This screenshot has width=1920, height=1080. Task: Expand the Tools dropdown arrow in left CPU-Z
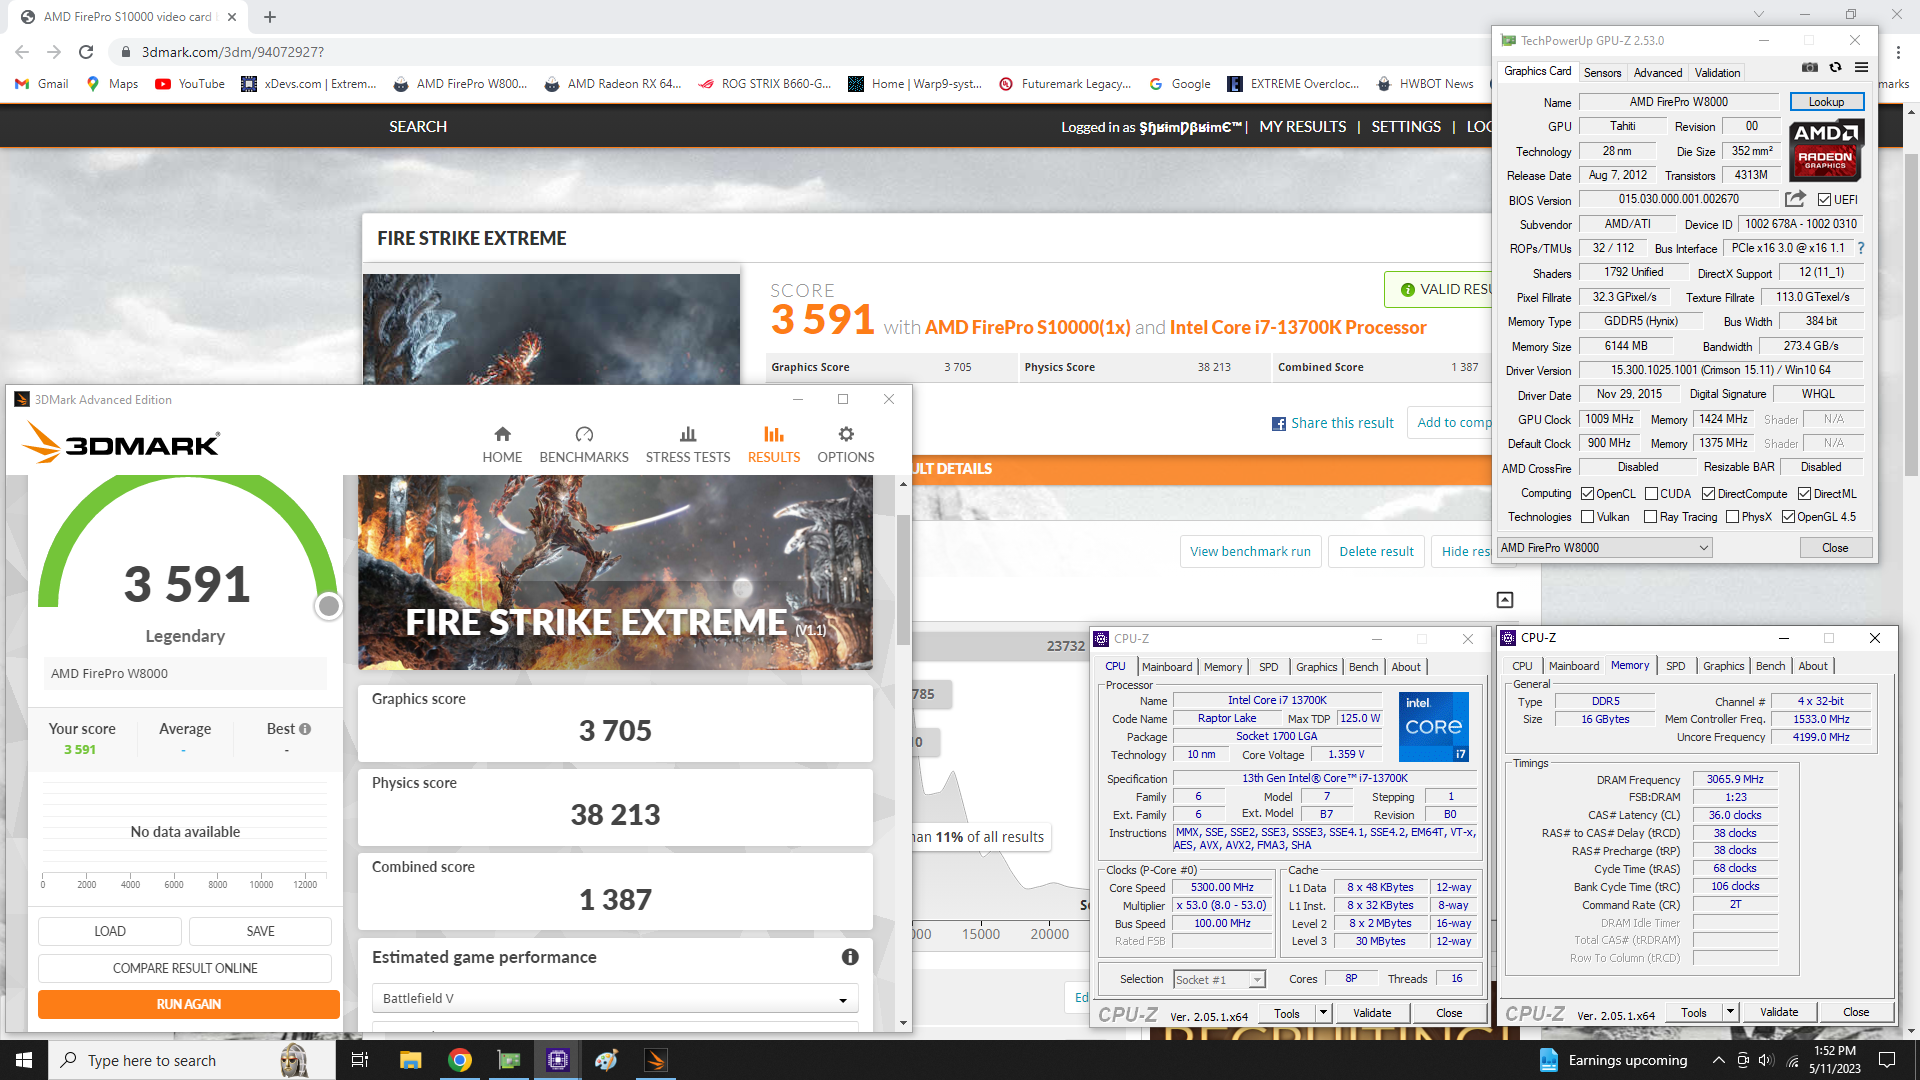pyautogui.click(x=1323, y=1013)
